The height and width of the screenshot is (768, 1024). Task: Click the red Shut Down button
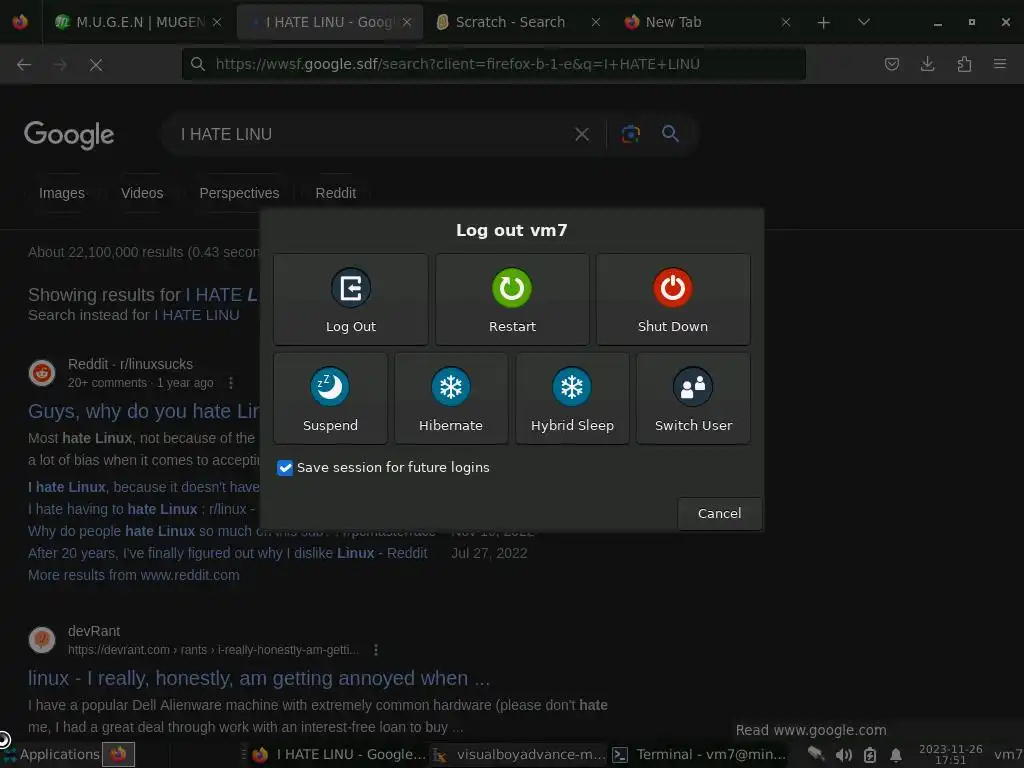pos(673,300)
